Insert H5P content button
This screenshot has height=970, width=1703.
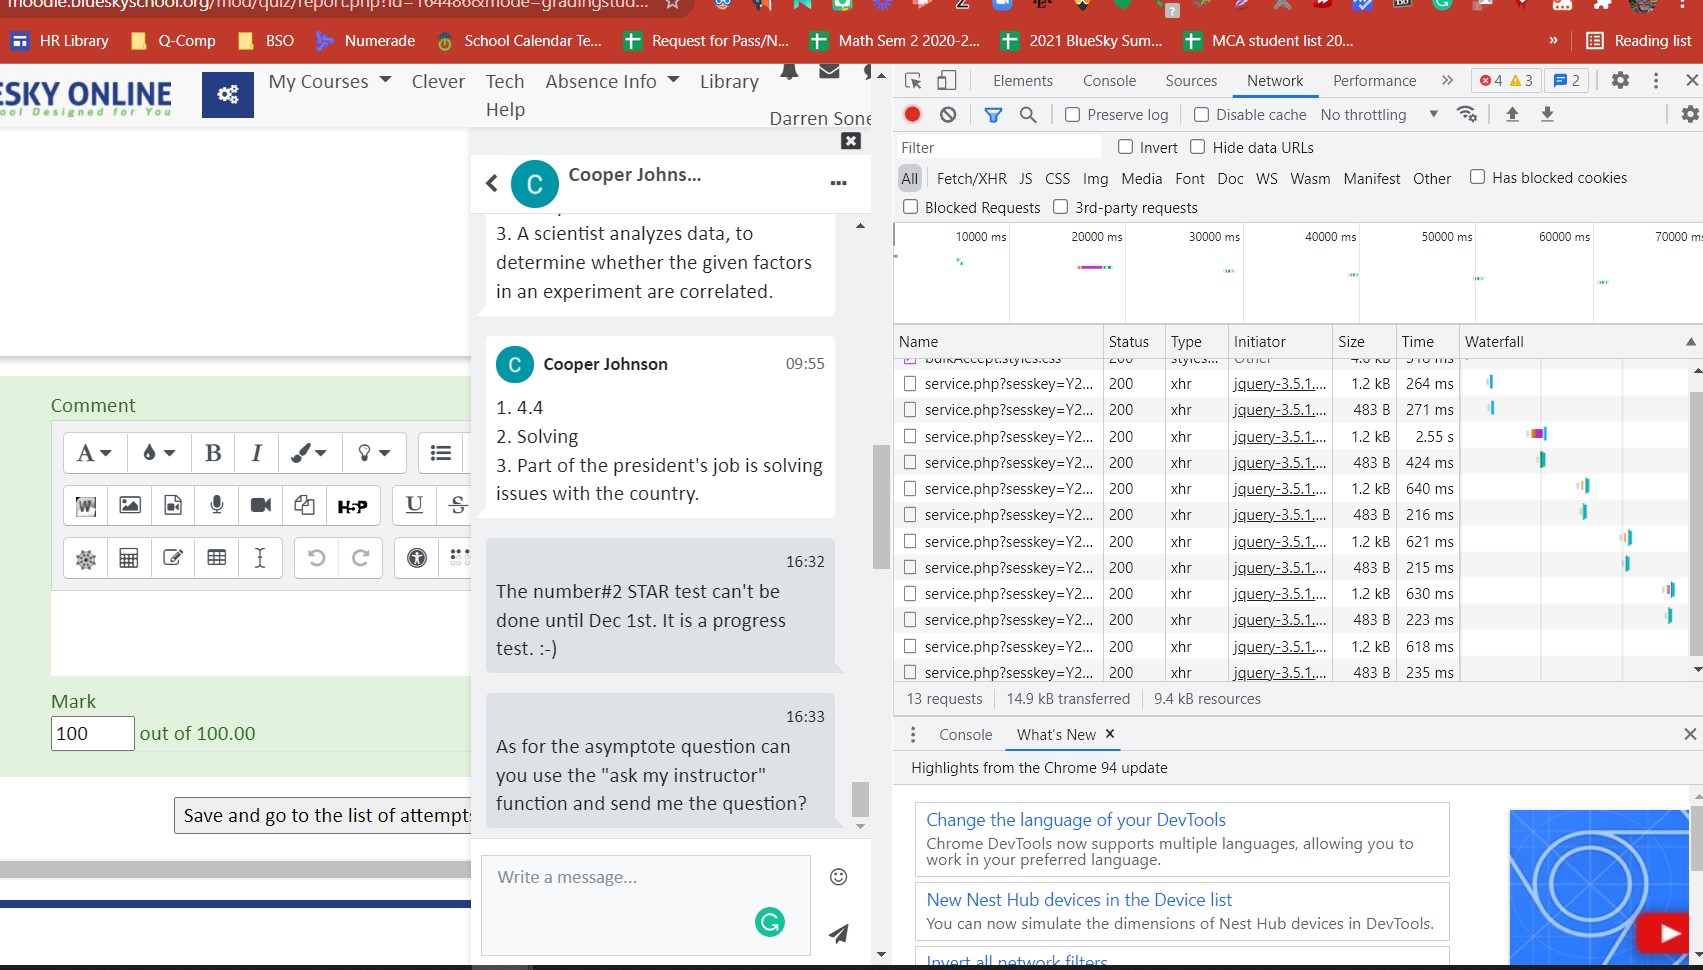point(352,506)
